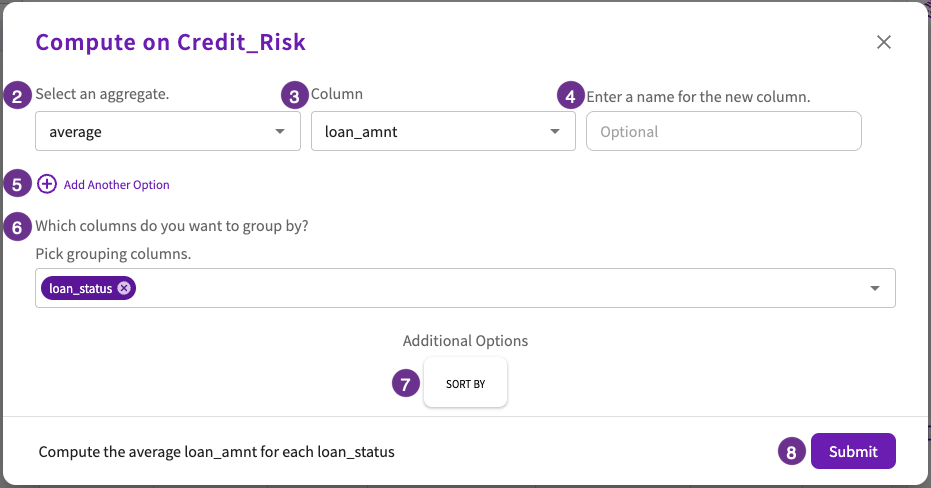This screenshot has height=488, width=931.
Task: Click the step 3 badge beside Column
Action: click(294, 96)
